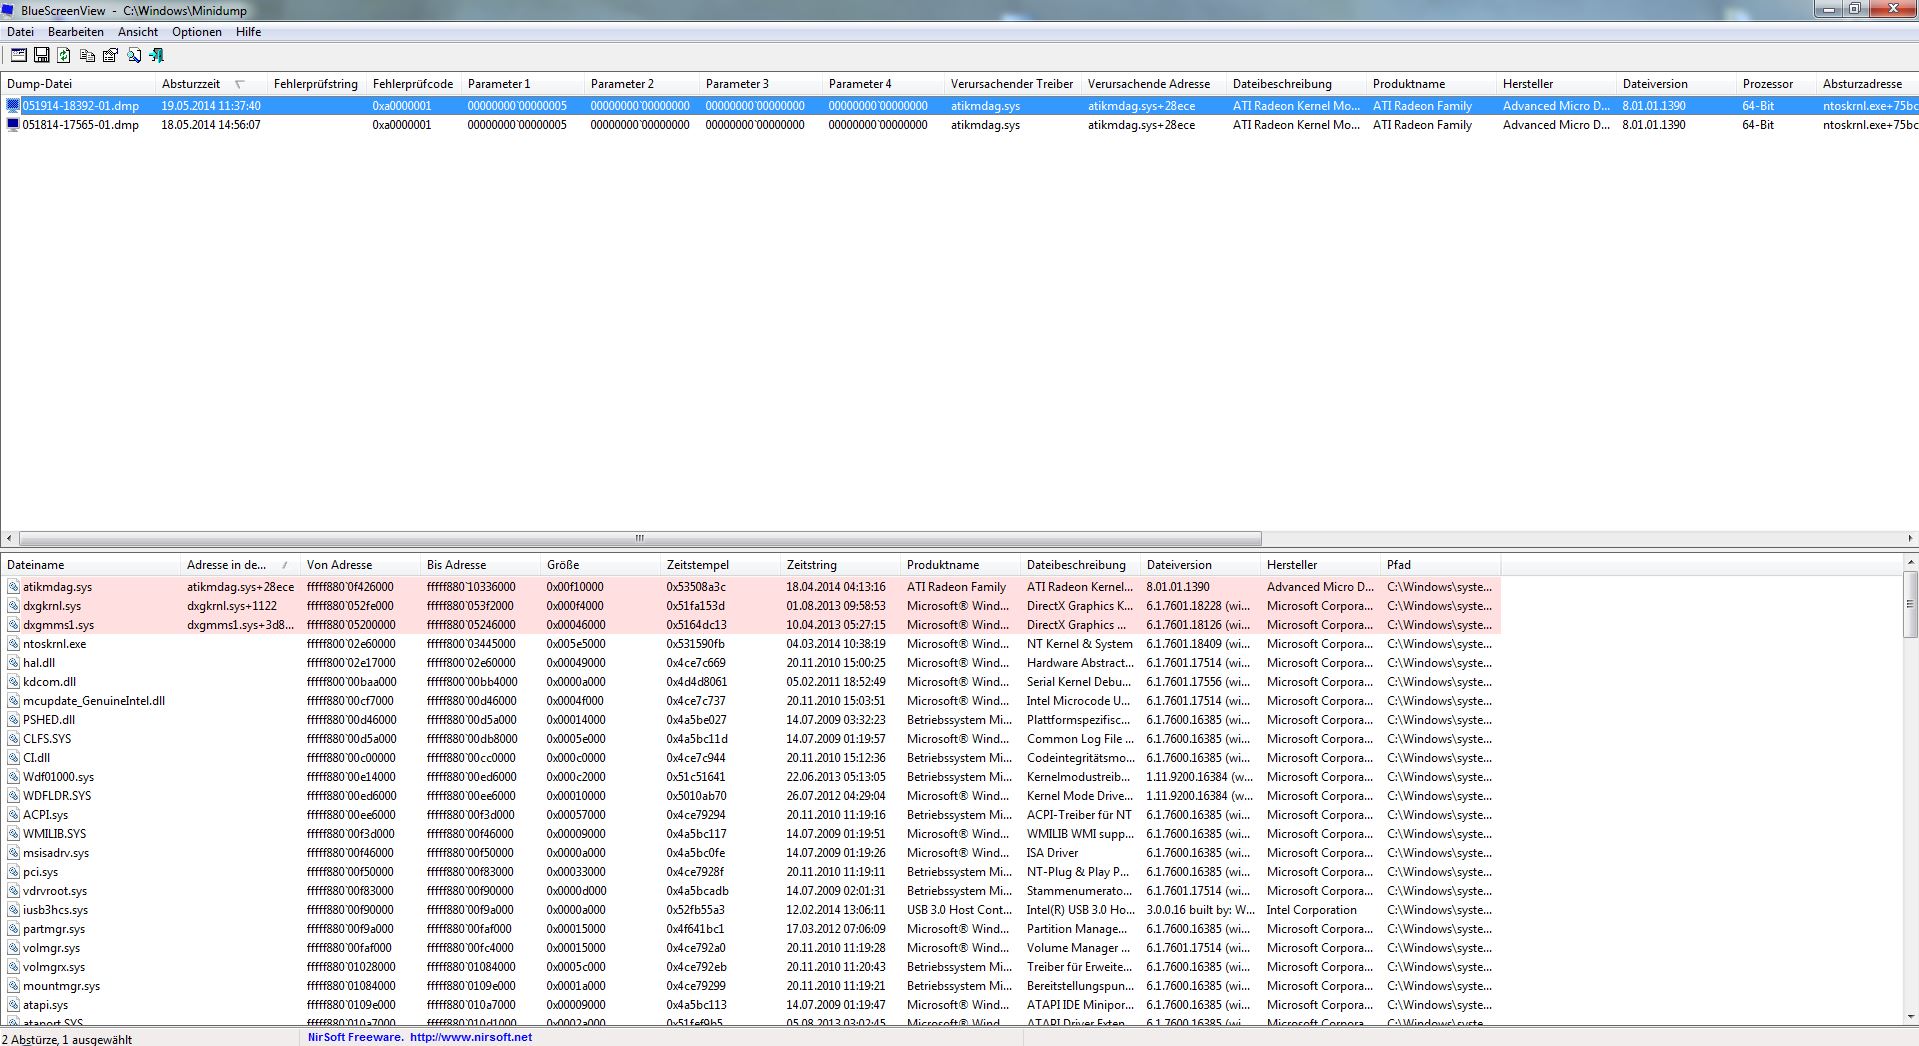Click icon of dump 051914-18392-01.dmp
Viewport: 1919px width, 1046px height.
point(13,105)
